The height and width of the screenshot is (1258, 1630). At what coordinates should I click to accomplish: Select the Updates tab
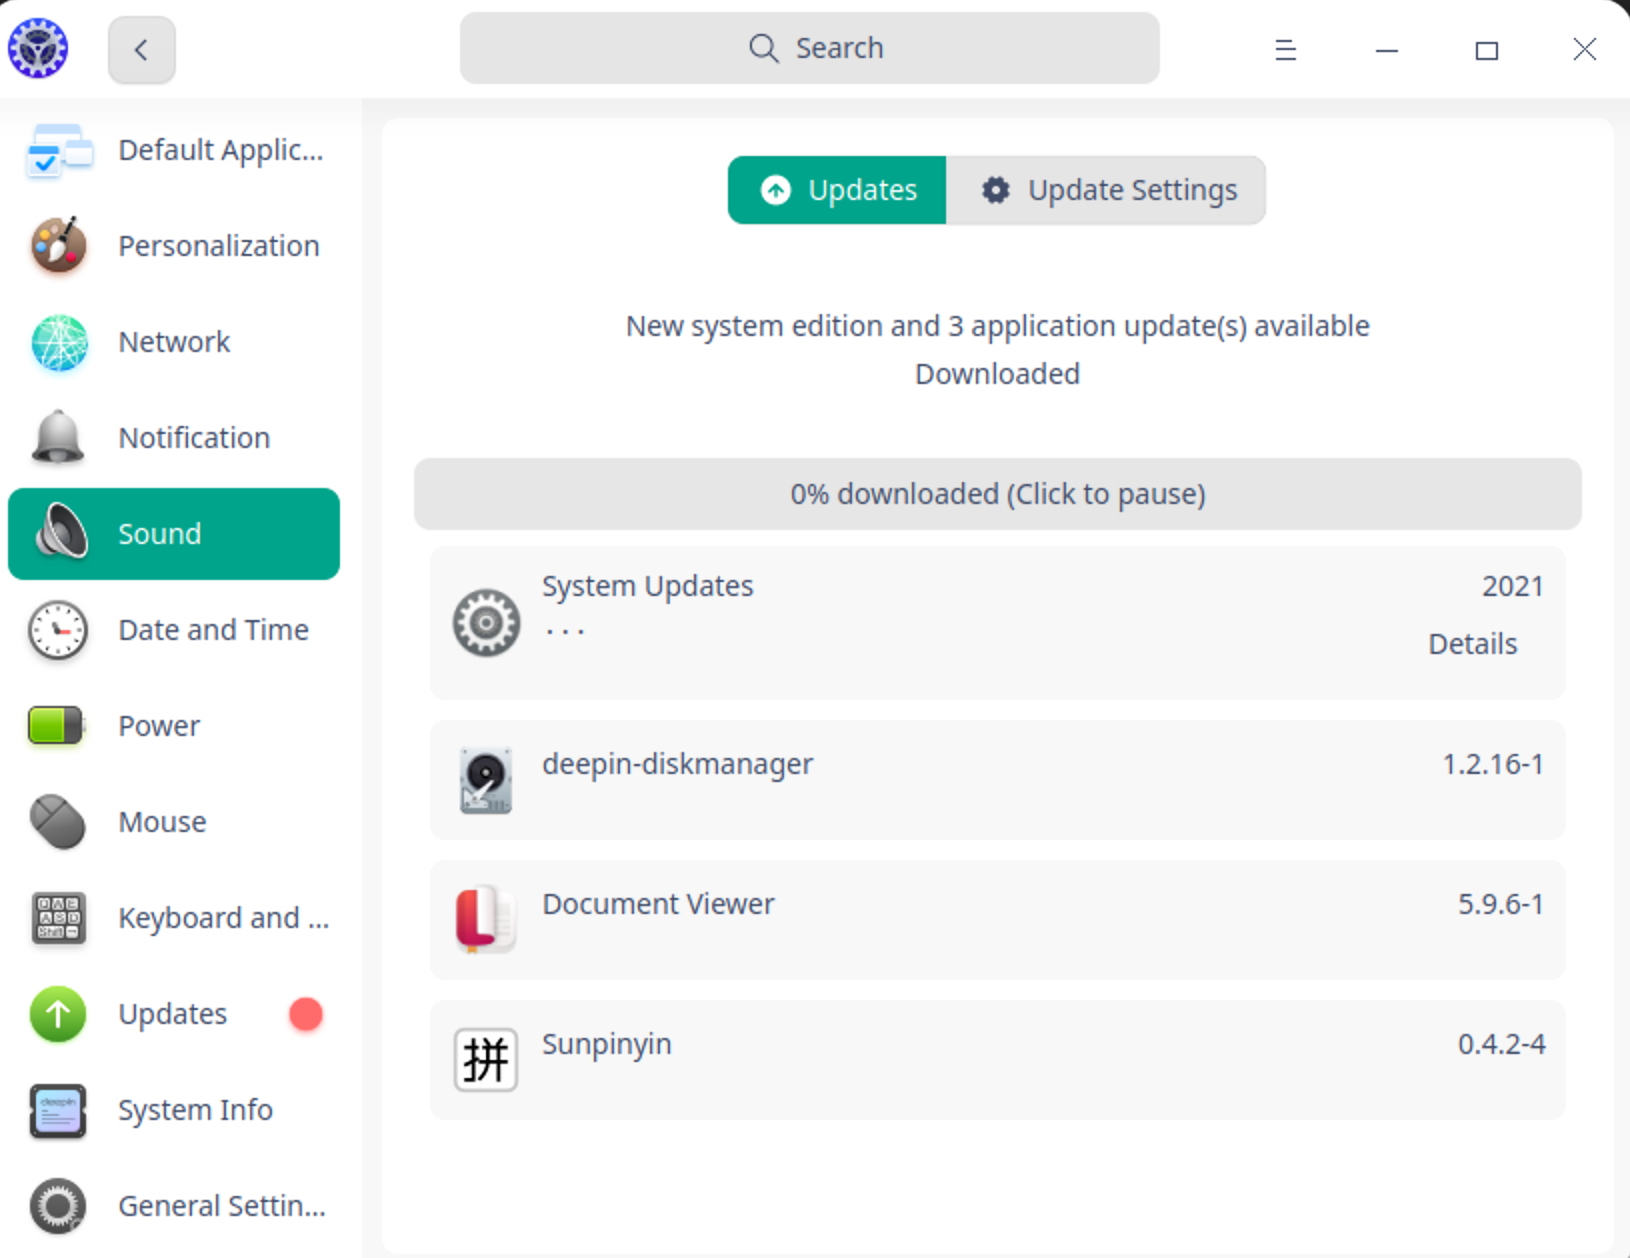[x=837, y=190]
